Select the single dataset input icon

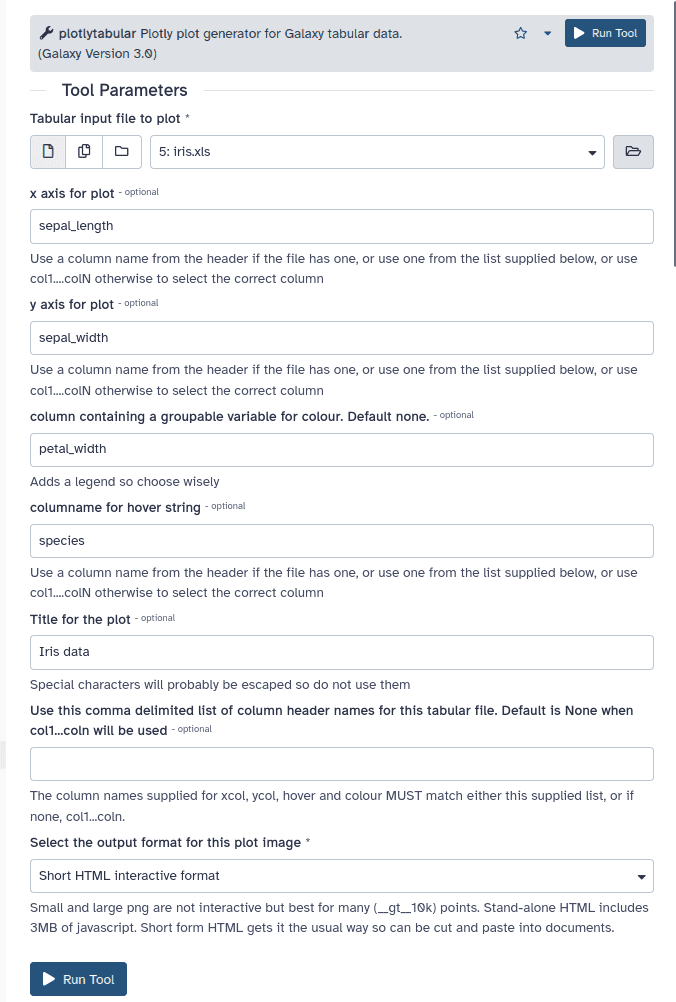tap(48, 152)
